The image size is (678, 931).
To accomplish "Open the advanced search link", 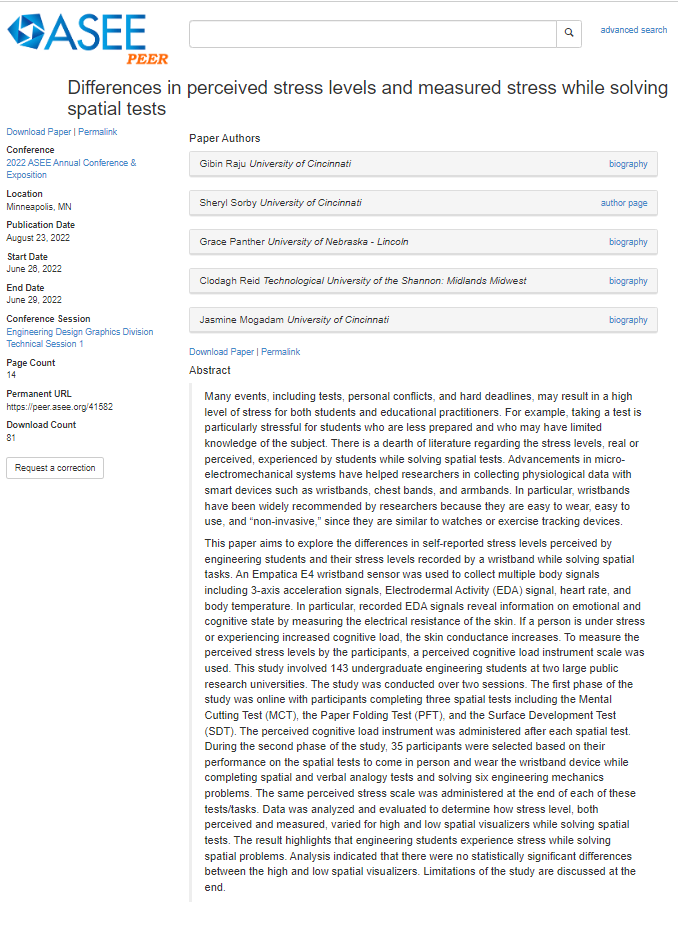I will tap(633, 30).
